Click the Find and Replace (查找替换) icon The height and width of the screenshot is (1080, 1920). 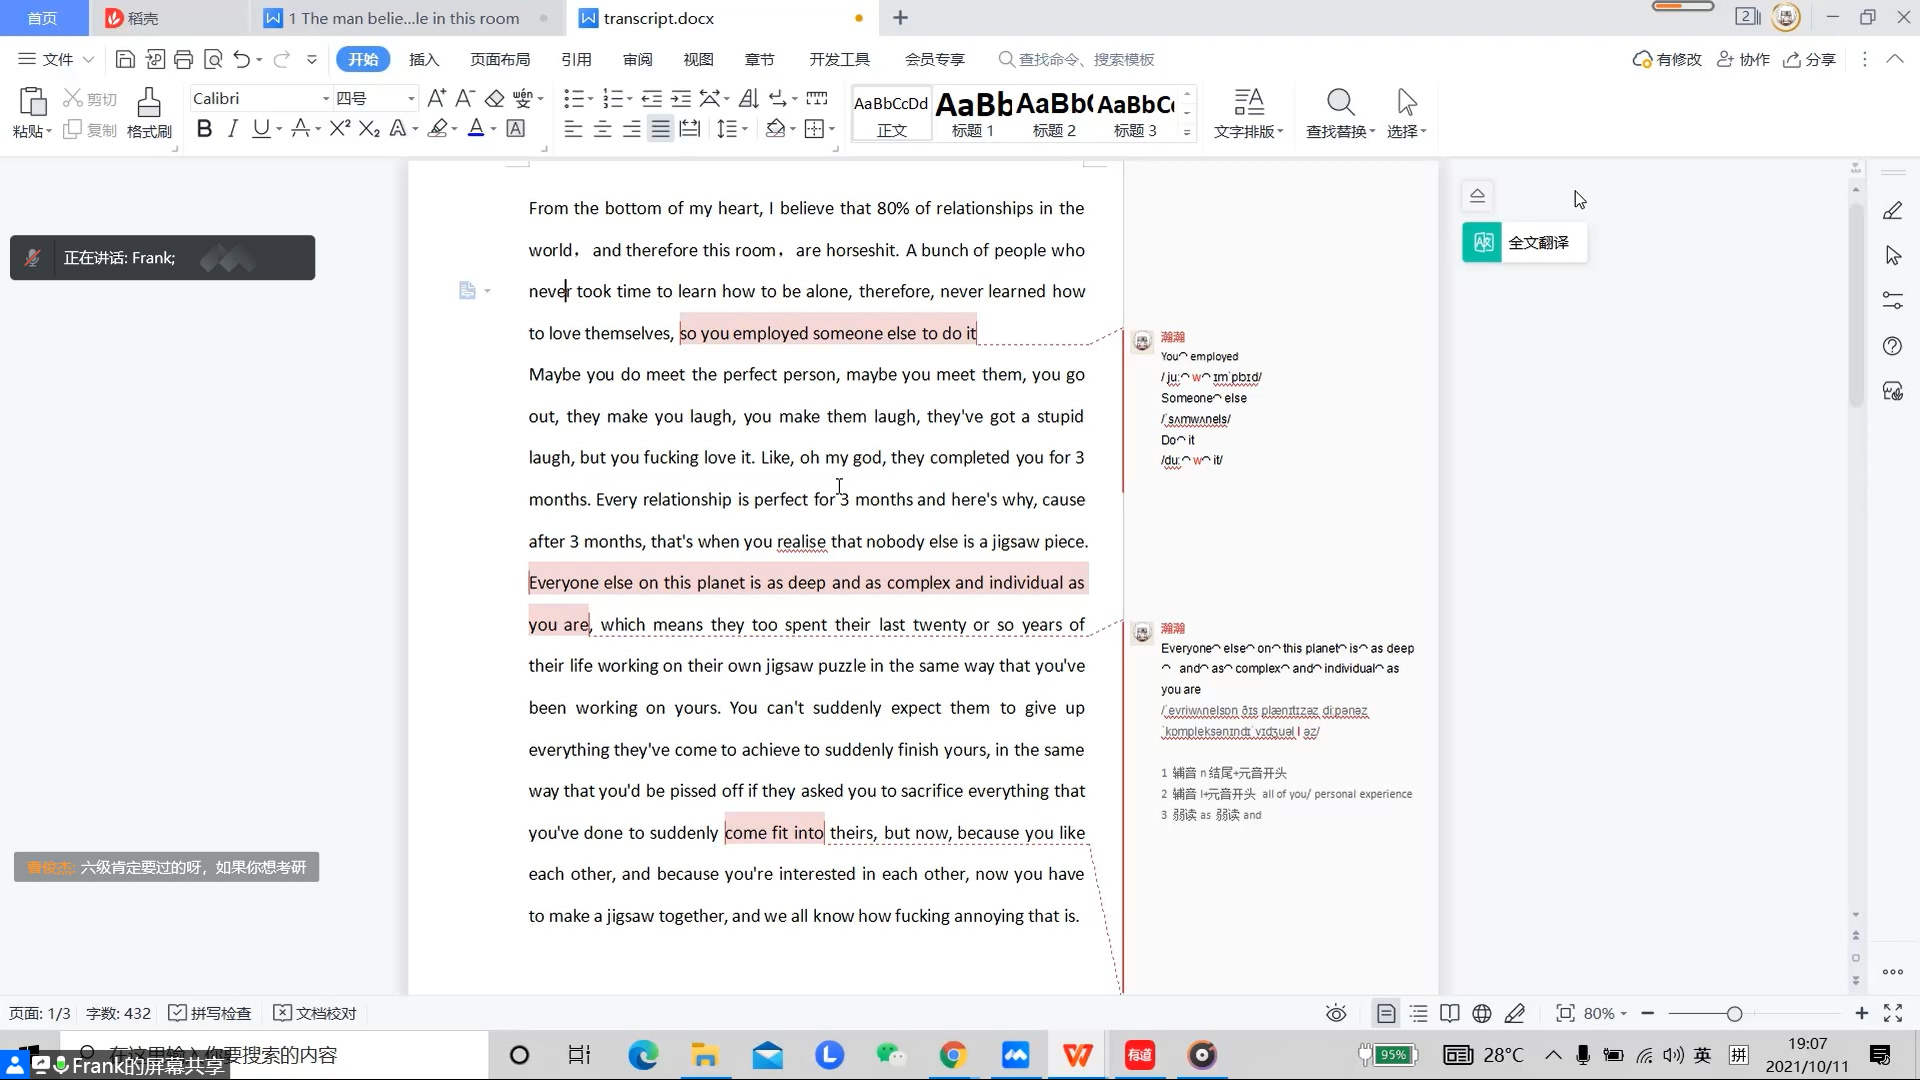[1340, 103]
